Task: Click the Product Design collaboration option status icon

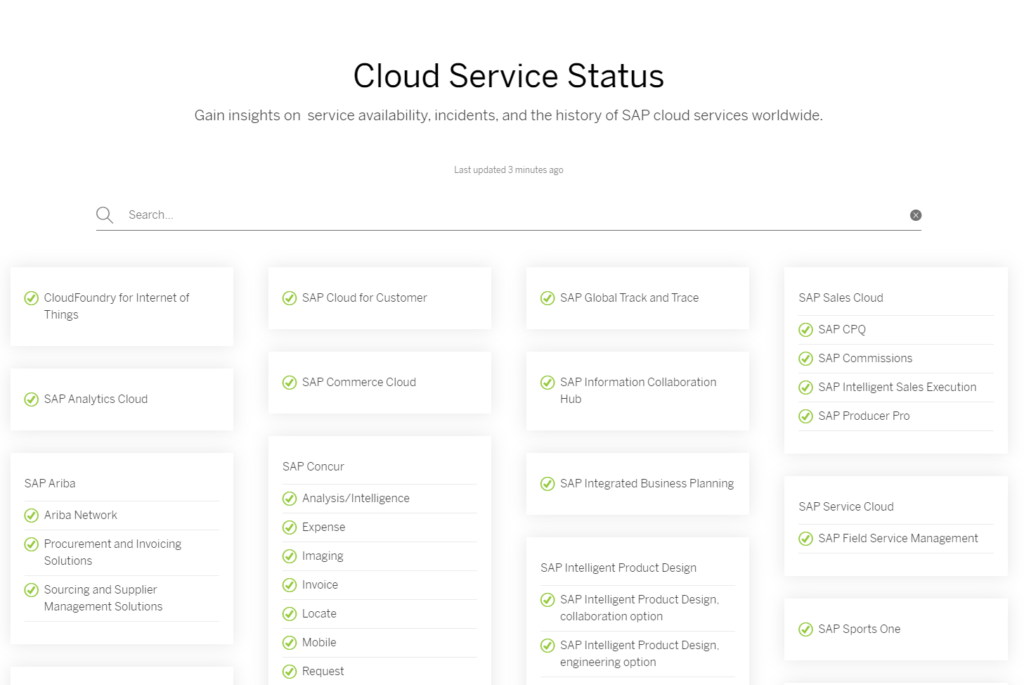Action: click(x=547, y=600)
